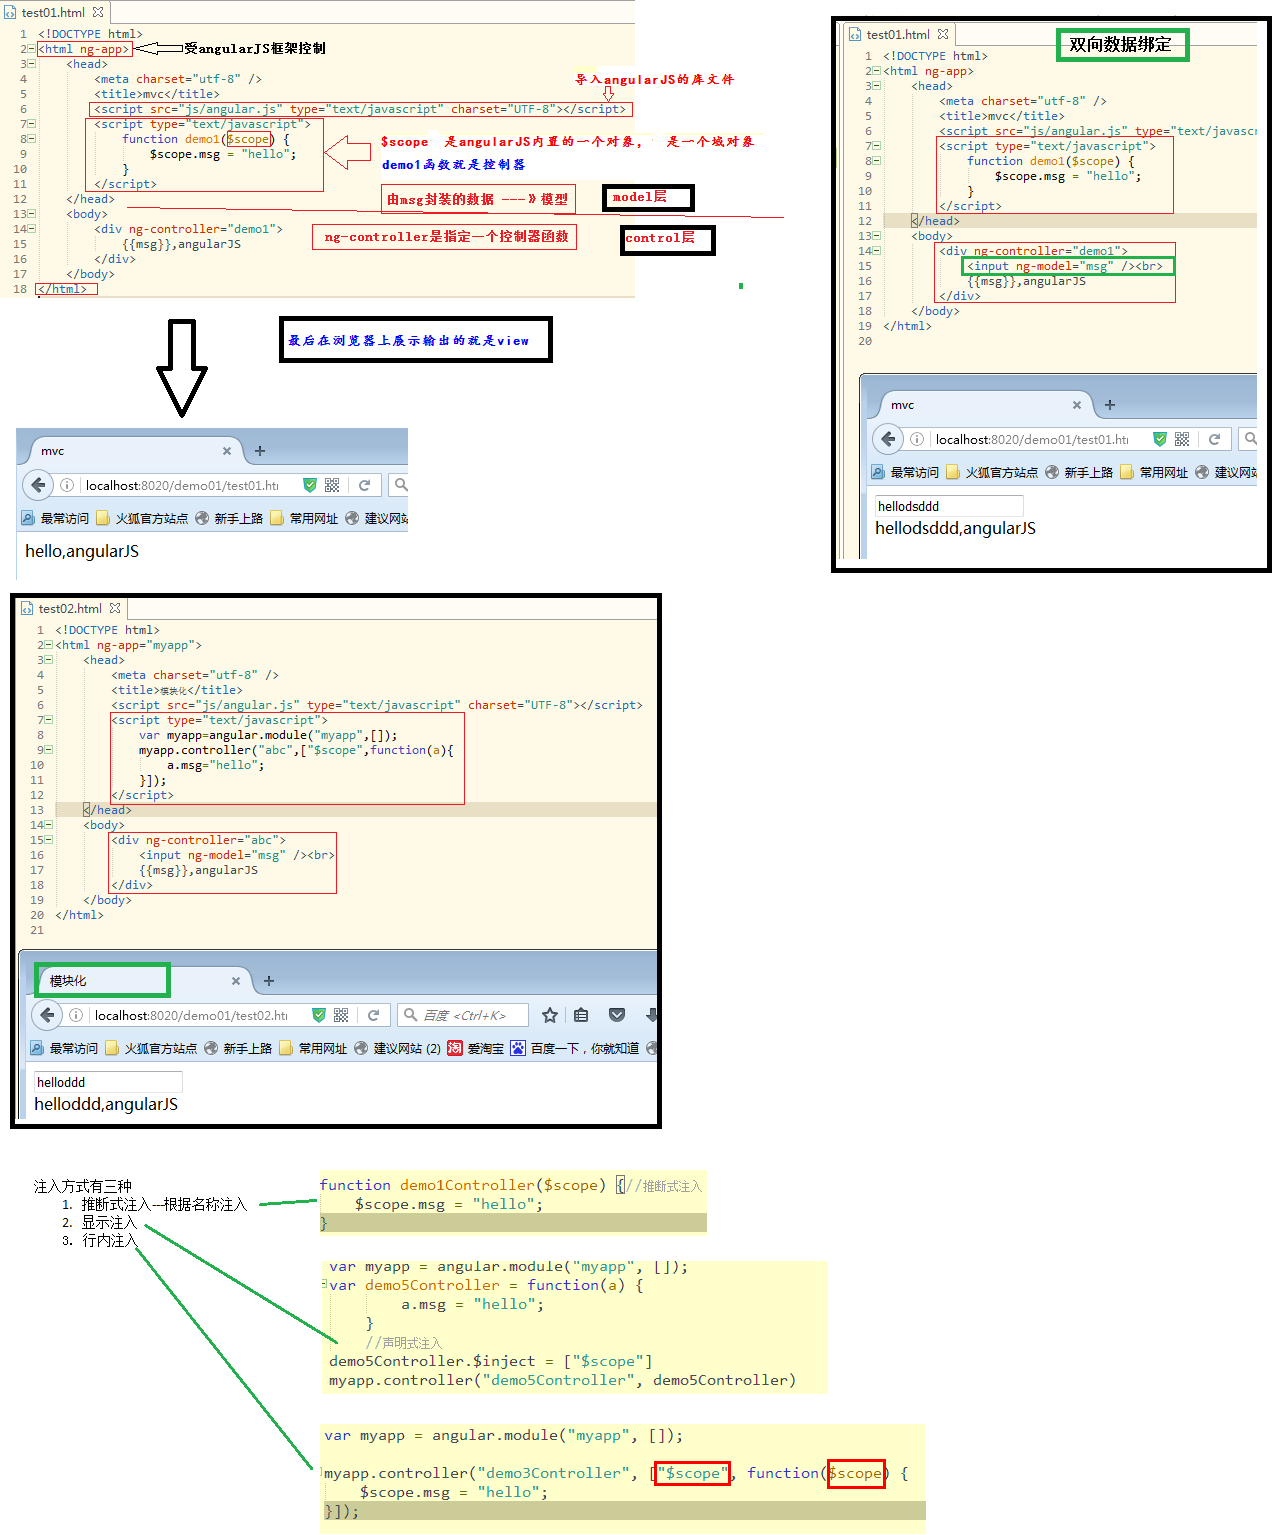The height and width of the screenshot is (1535, 1286).
Task: Open 建议网站 (2) bookmark
Action: point(397,1048)
